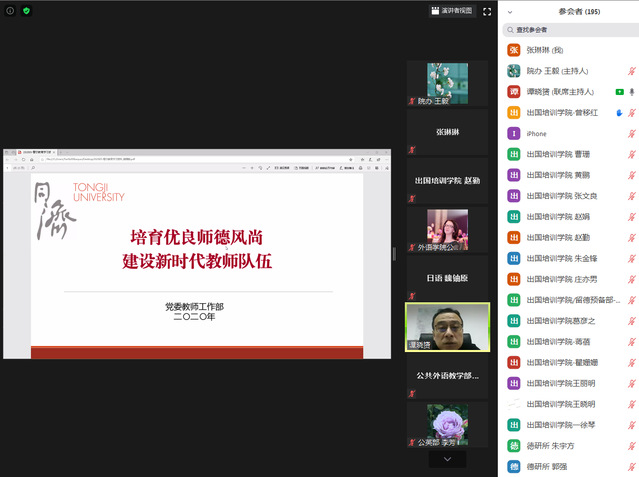
Task: Click the muted mic icon in the iPhone row
Action: tap(631, 134)
